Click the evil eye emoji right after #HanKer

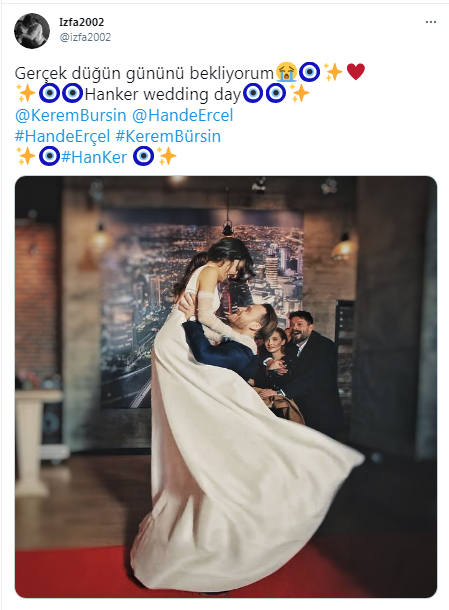click(x=143, y=156)
